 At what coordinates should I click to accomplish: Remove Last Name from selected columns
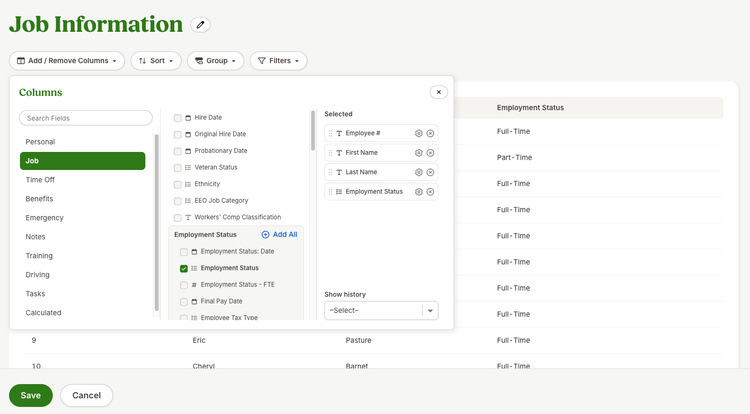[430, 172]
